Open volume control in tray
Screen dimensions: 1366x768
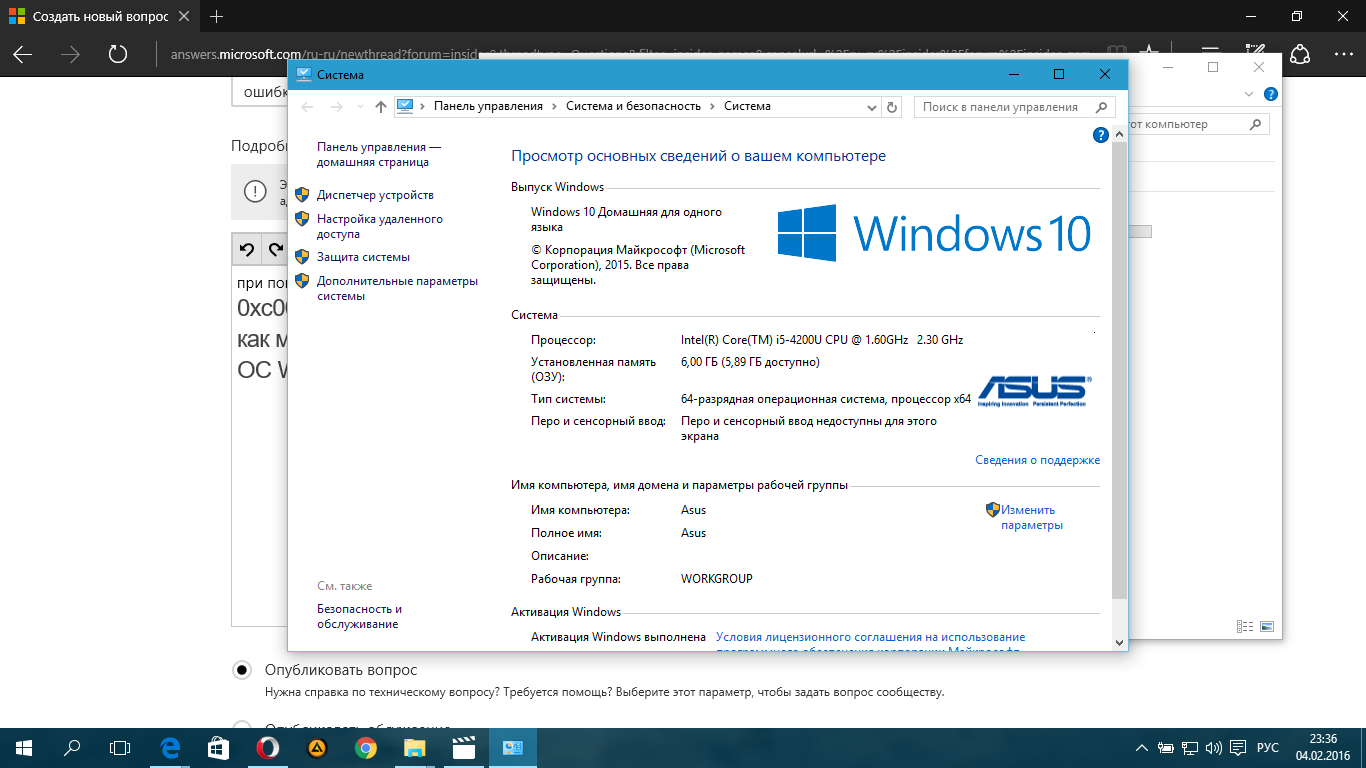pyautogui.click(x=1213, y=747)
